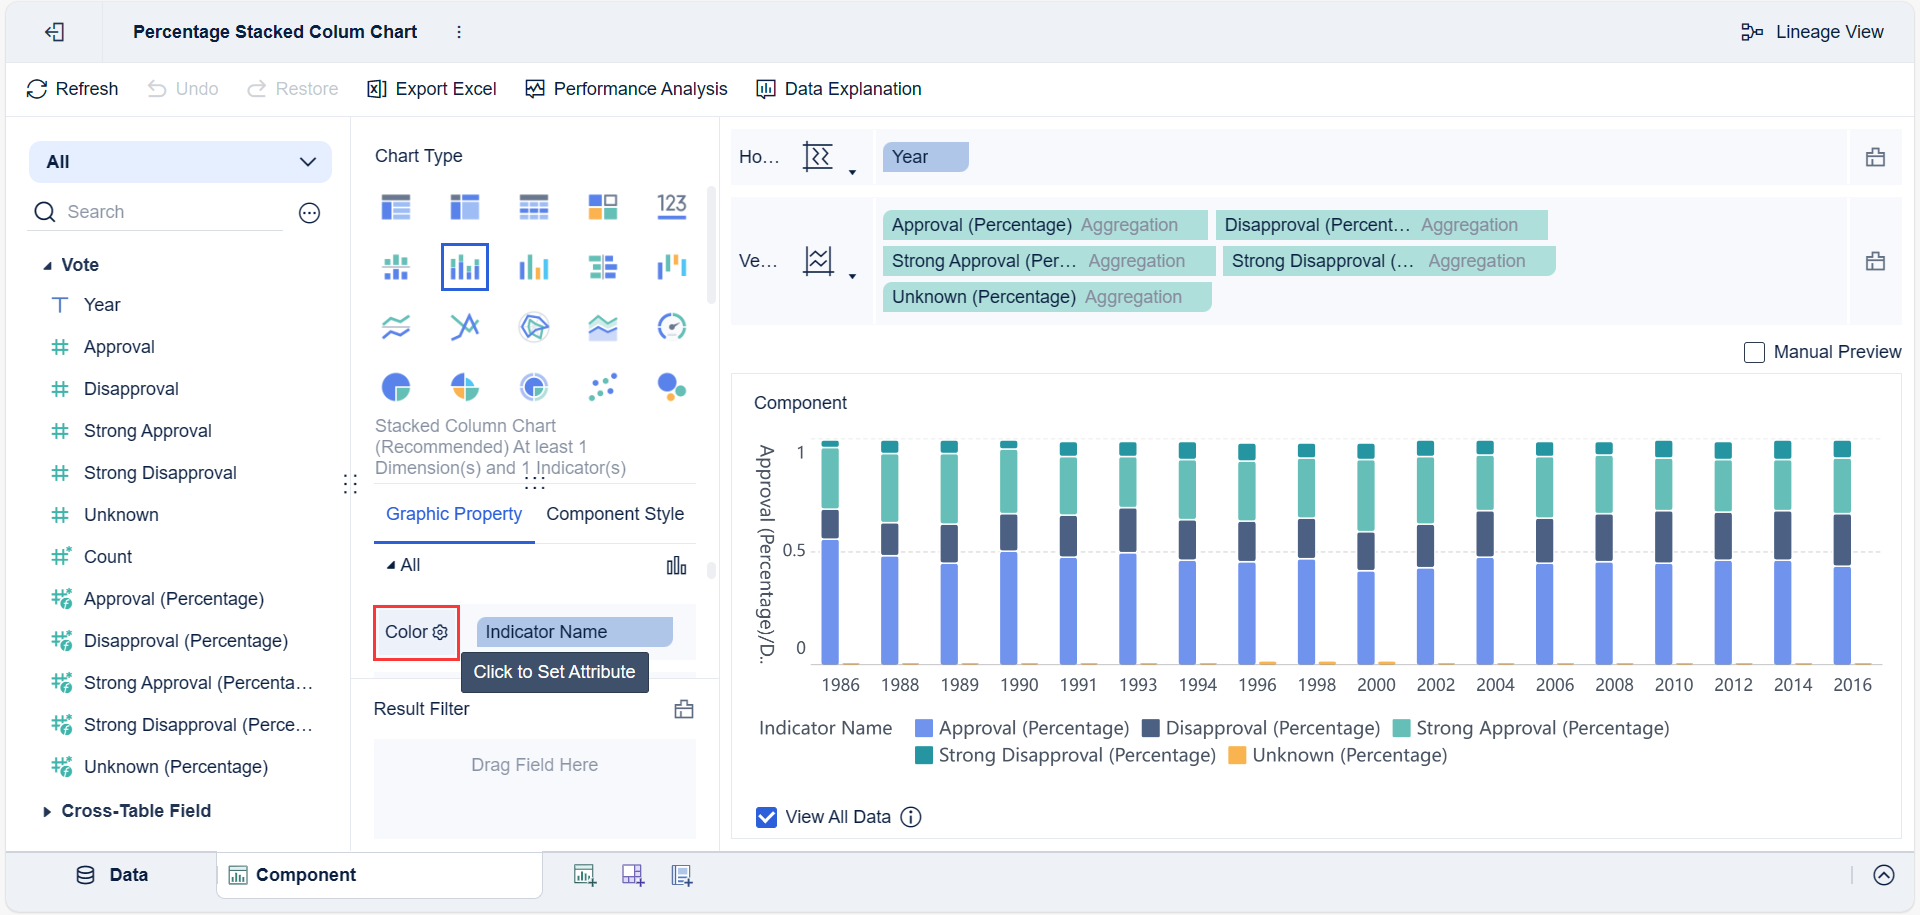This screenshot has width=1920, height=915.
Task: Select the stacked column chart icon
Action: point(464,267)
